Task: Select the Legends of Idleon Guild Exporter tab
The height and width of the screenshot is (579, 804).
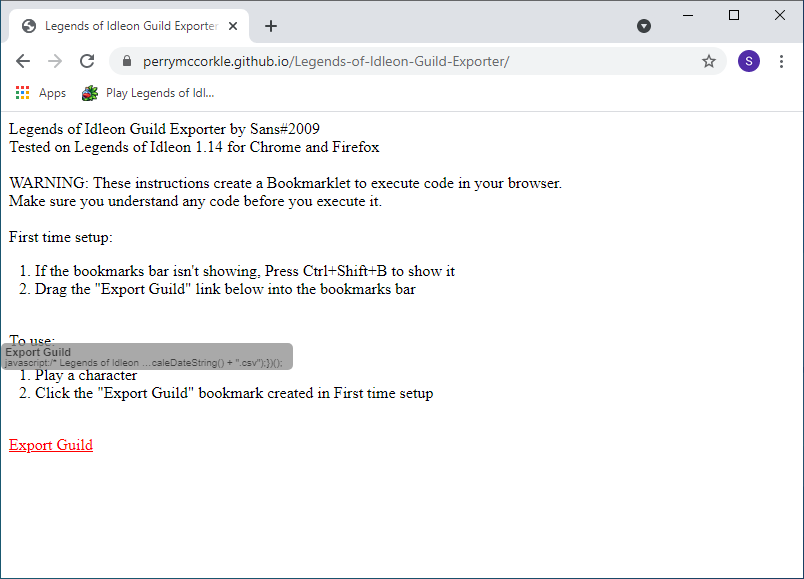Action: point(129,26)
